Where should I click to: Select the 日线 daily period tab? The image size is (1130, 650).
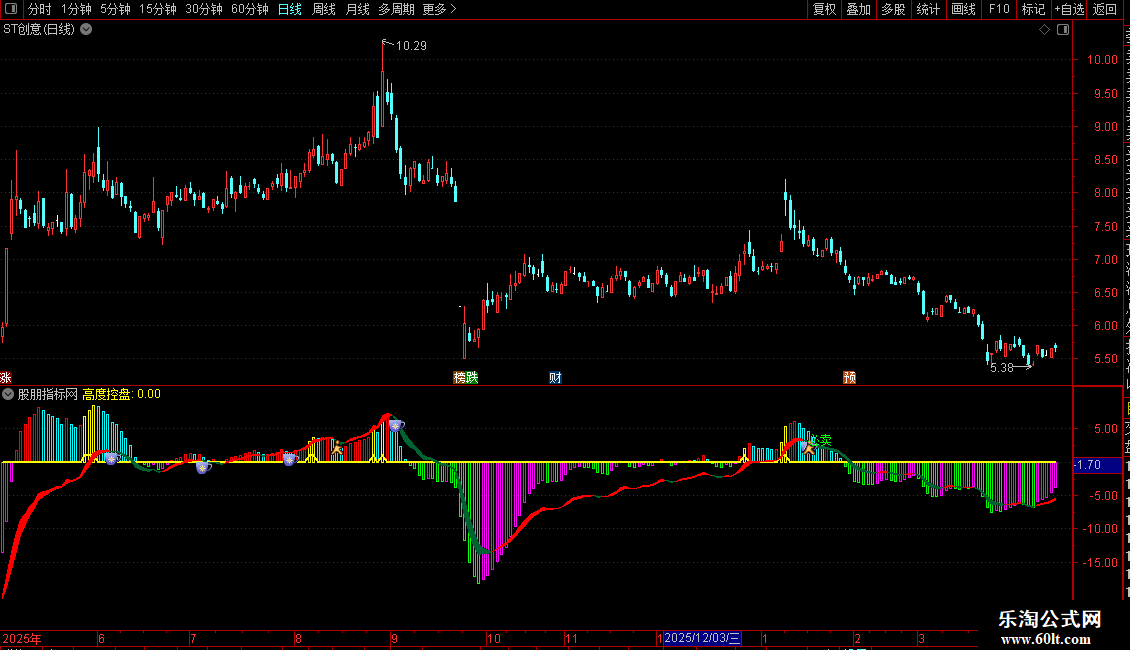point(290,9)
